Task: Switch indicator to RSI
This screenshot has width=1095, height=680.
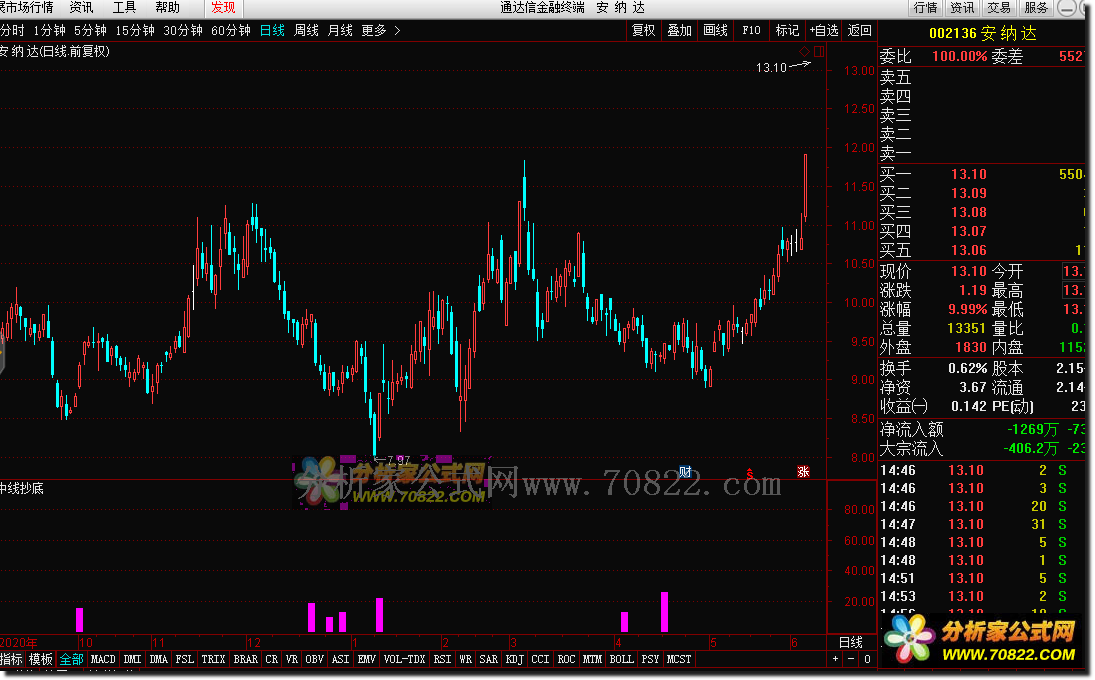Action: 443,659
